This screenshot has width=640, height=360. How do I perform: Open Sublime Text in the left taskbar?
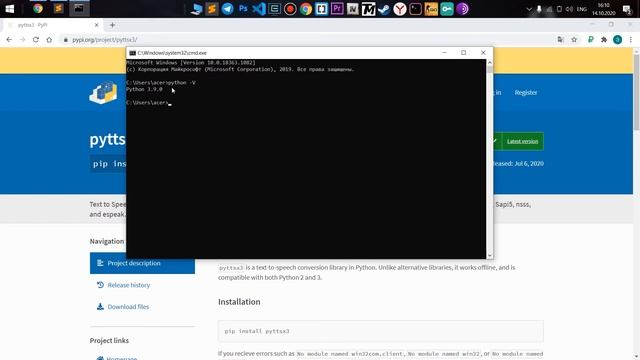click(x=58, y=9)
